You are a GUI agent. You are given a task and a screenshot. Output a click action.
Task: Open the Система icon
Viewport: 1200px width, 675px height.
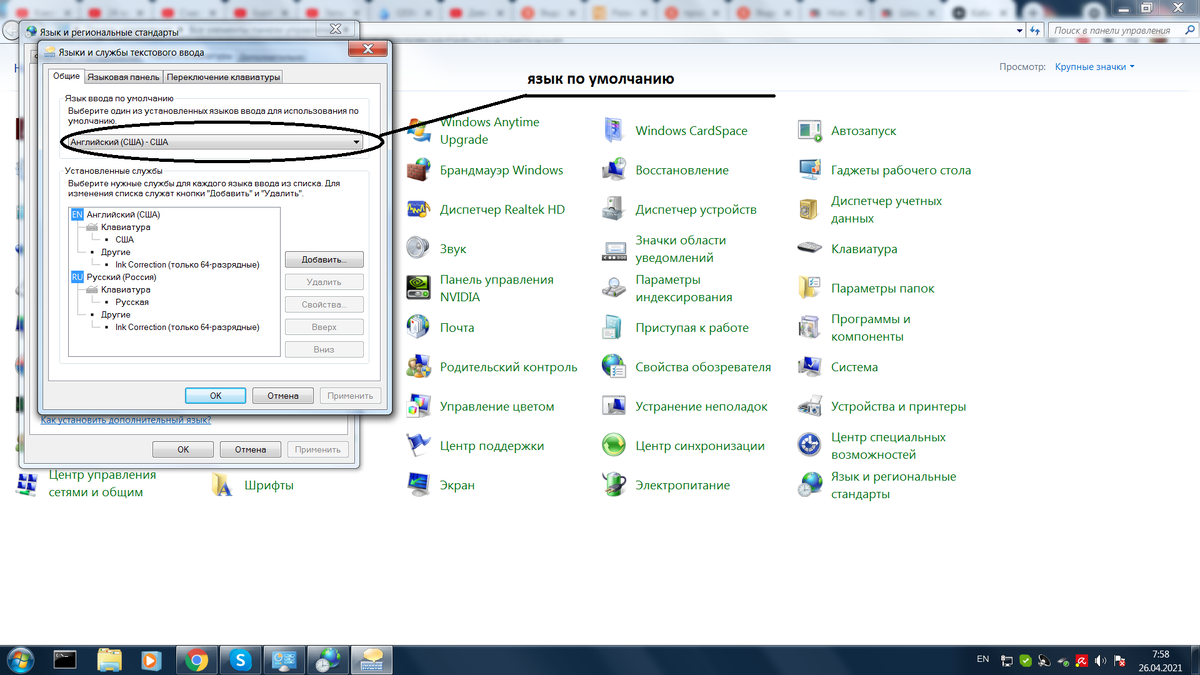coord(810,367)
